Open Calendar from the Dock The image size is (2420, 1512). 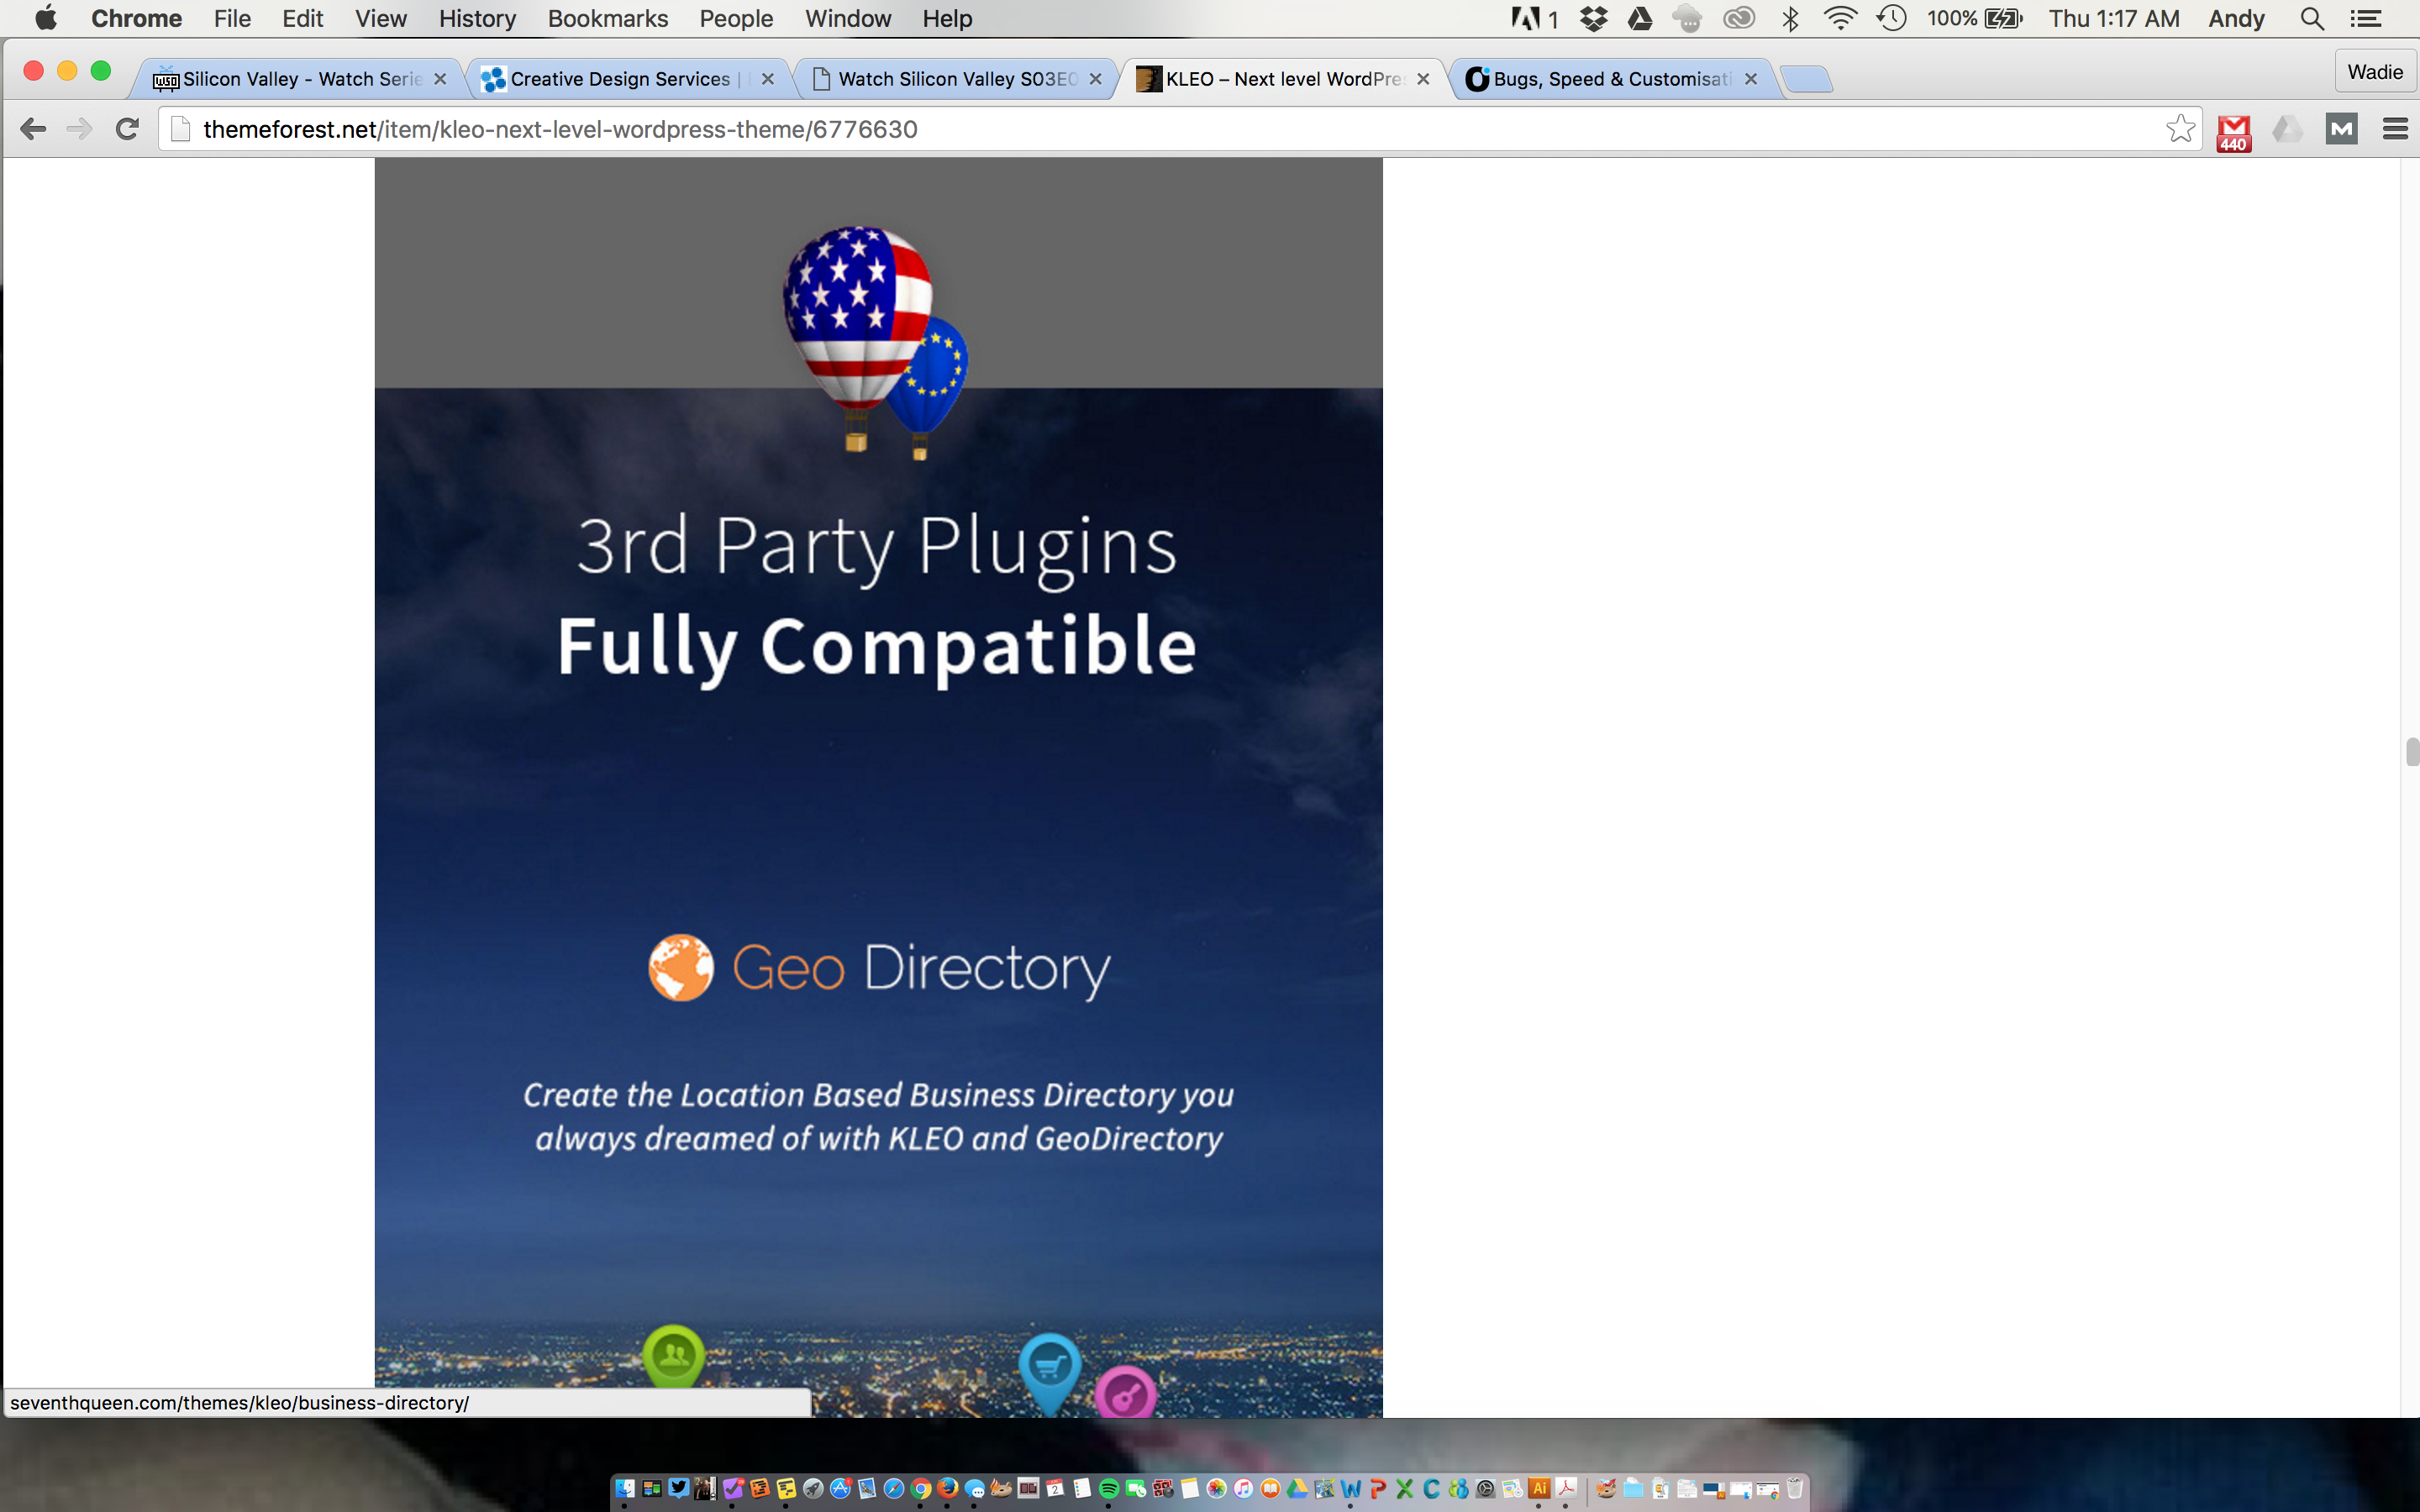(x=1055, y=1488)
